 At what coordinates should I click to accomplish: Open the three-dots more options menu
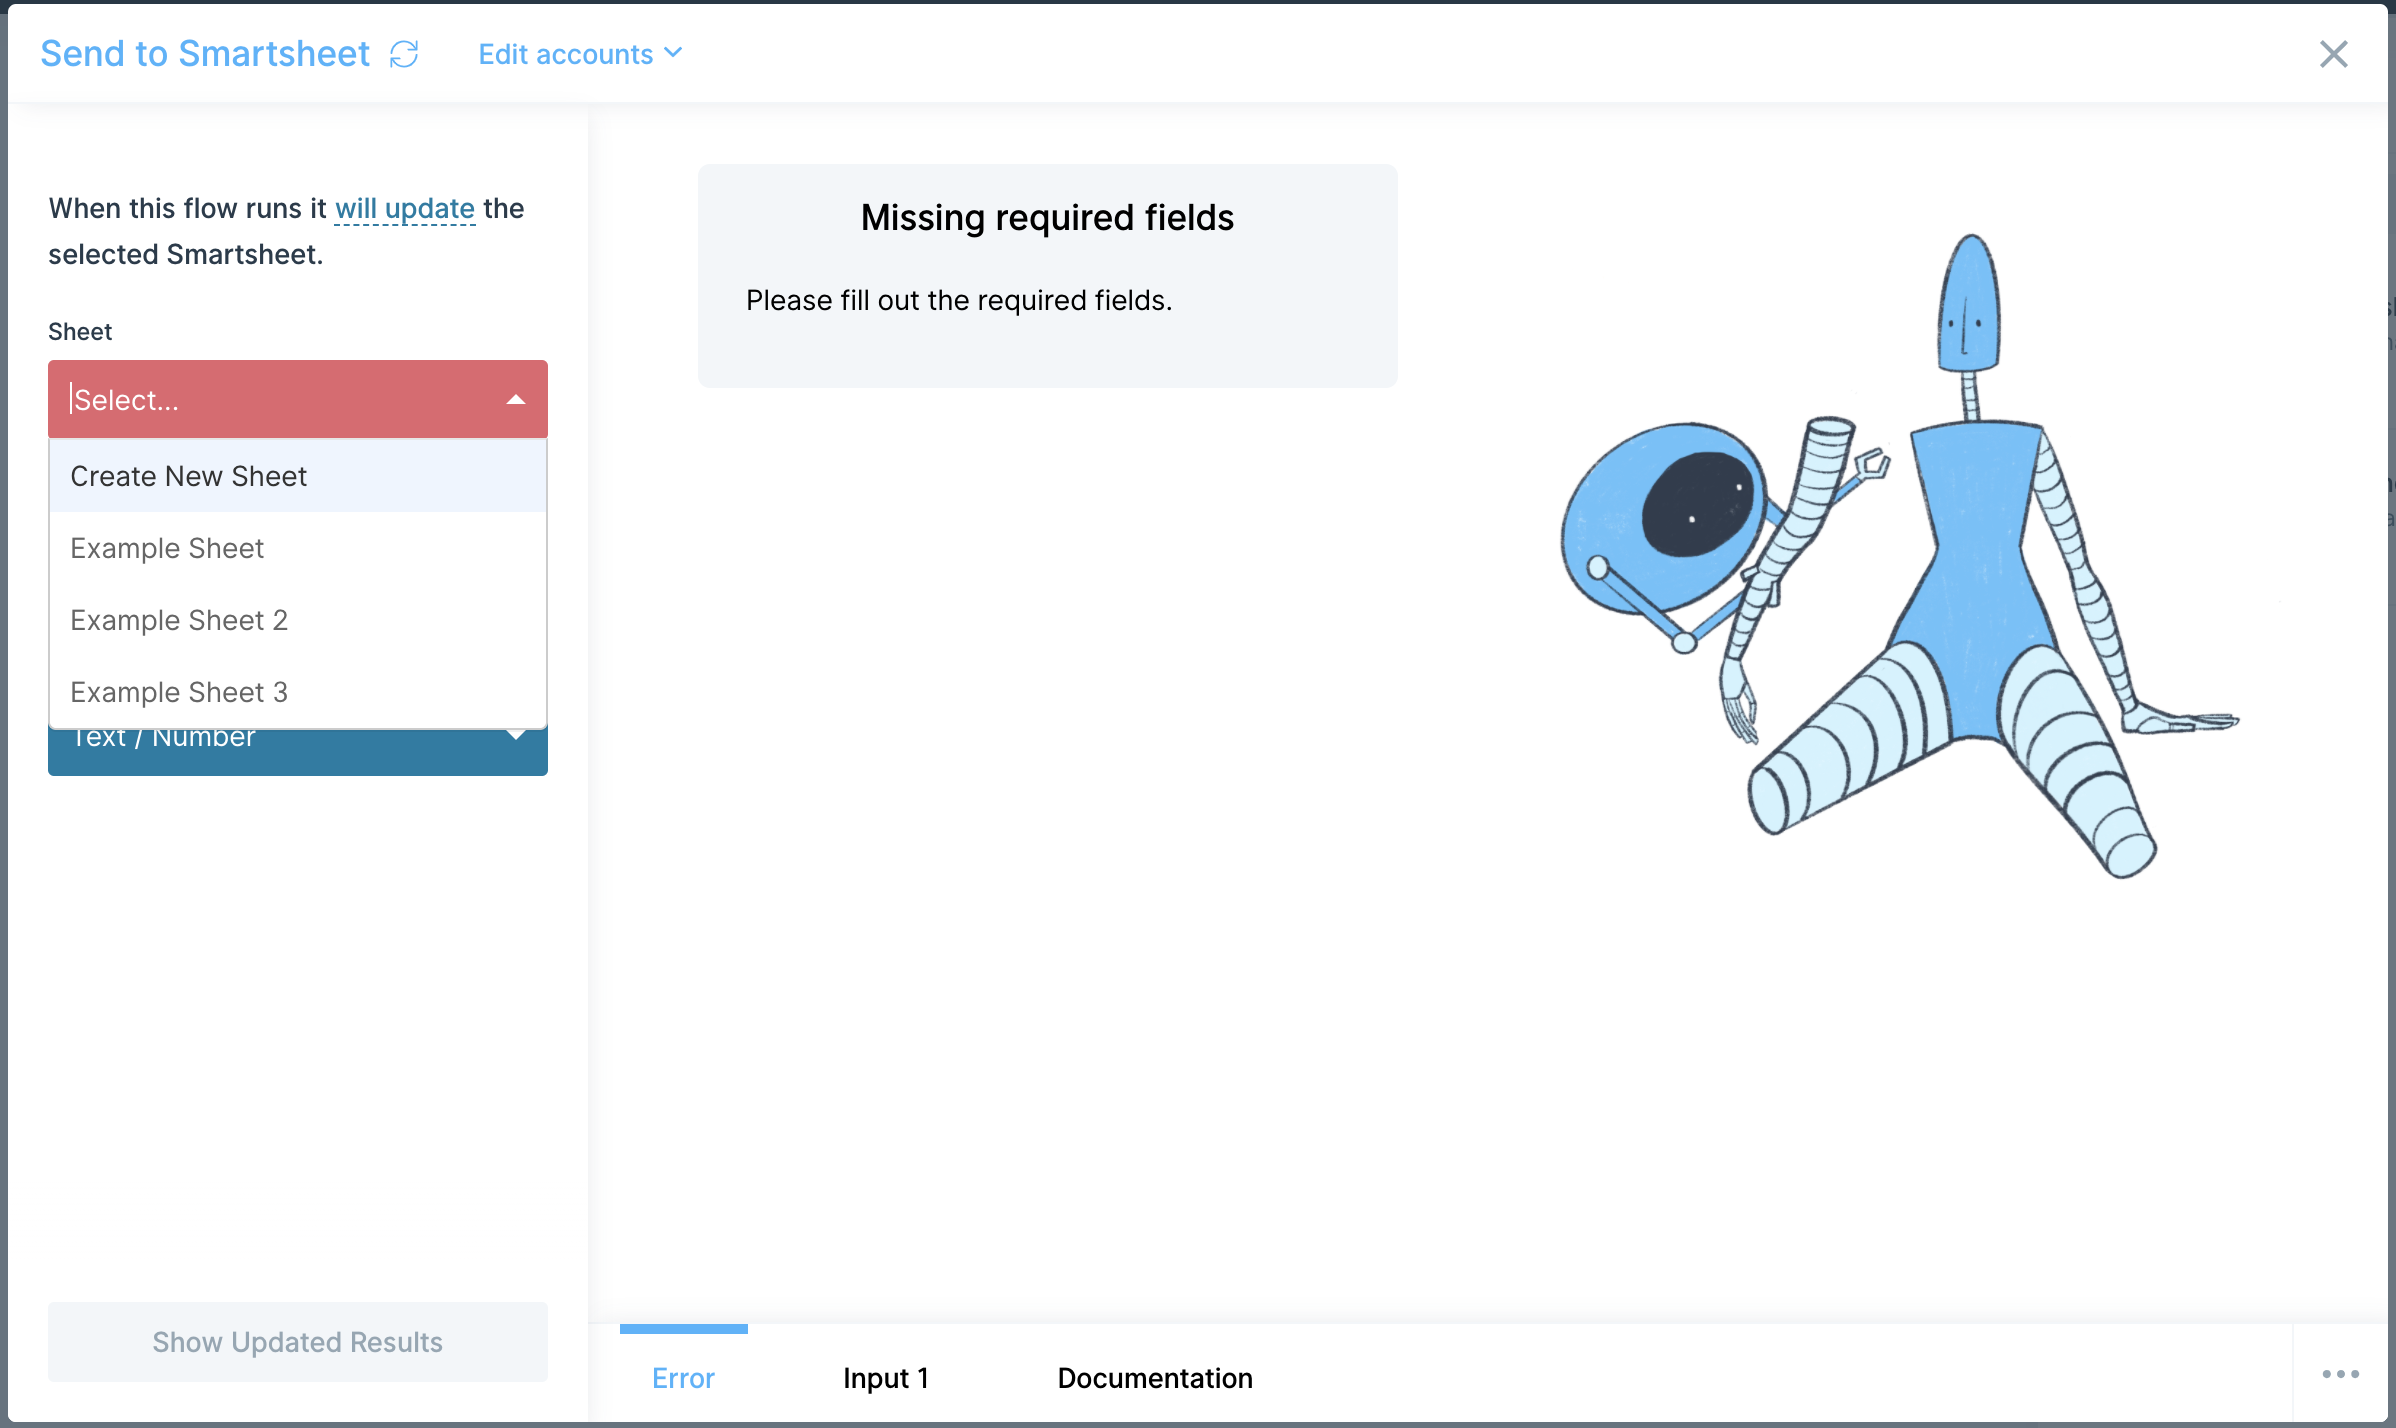[2341, 1374]
